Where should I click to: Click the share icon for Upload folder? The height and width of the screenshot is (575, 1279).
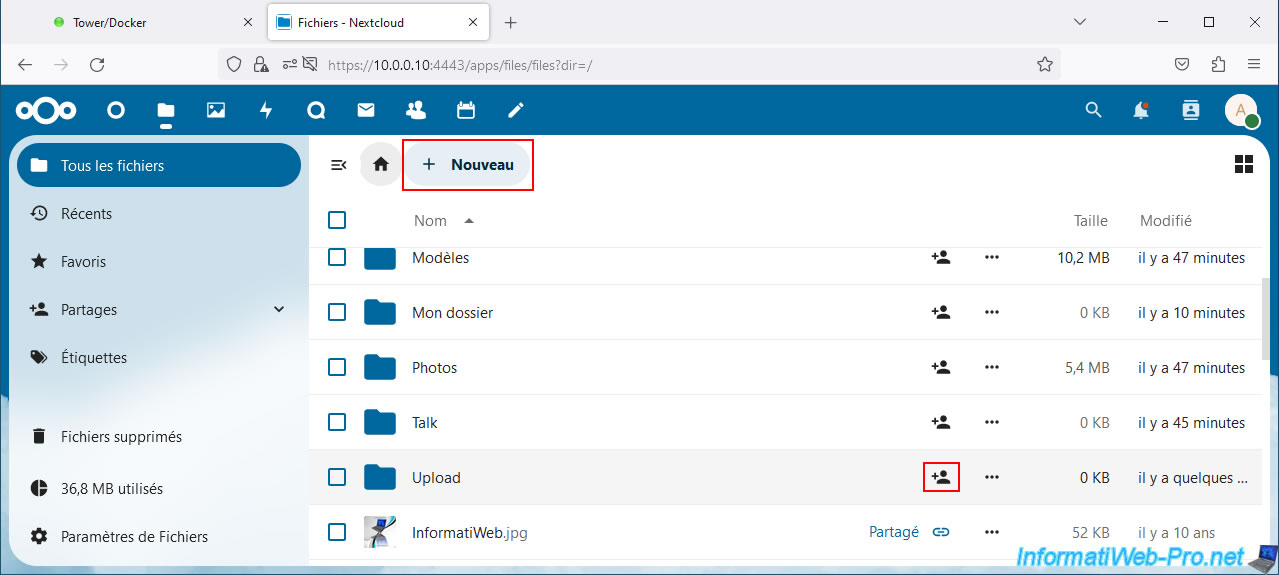click(x=941, y=478)
